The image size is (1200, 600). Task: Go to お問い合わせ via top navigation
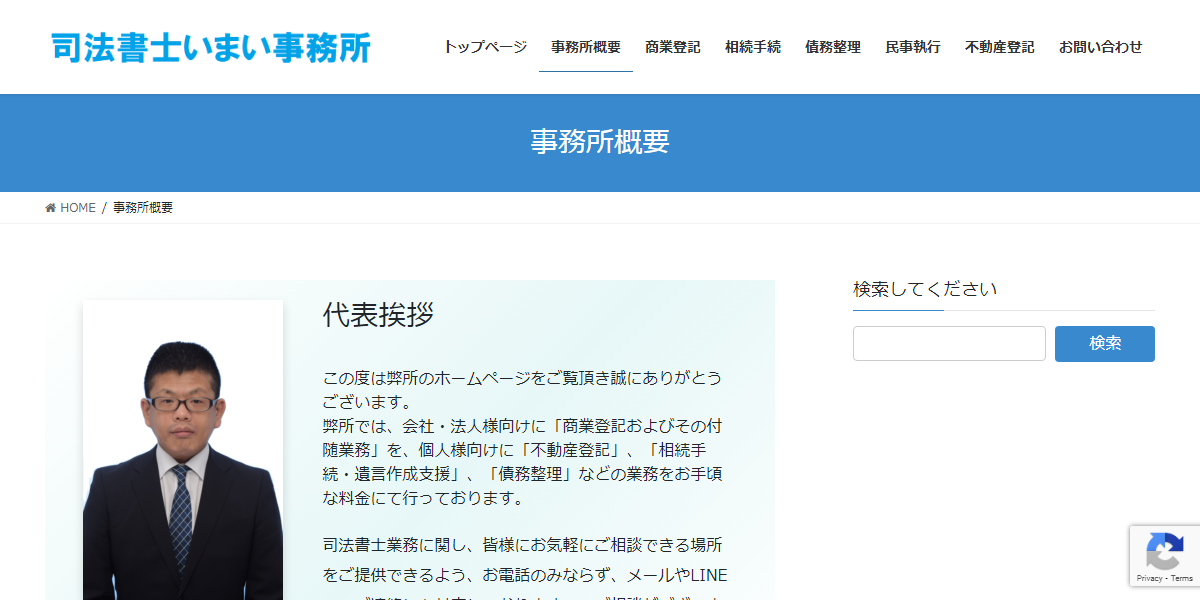point(1100,46)
